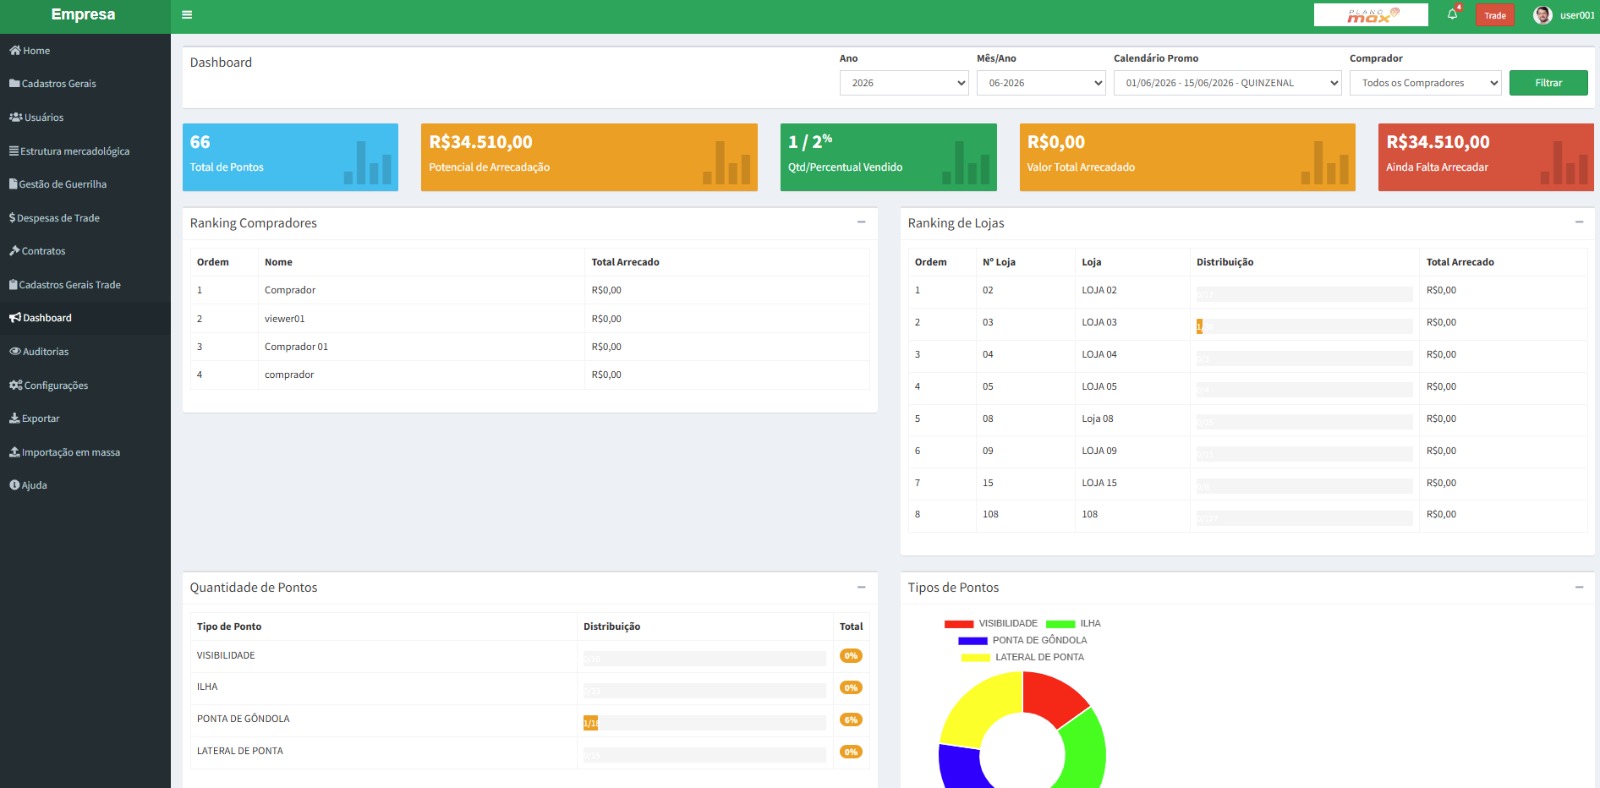This screenshot has width=1600, height=788.
Task: Click the Ainda Falta Arrecadar card
Action: point(1486,157)
